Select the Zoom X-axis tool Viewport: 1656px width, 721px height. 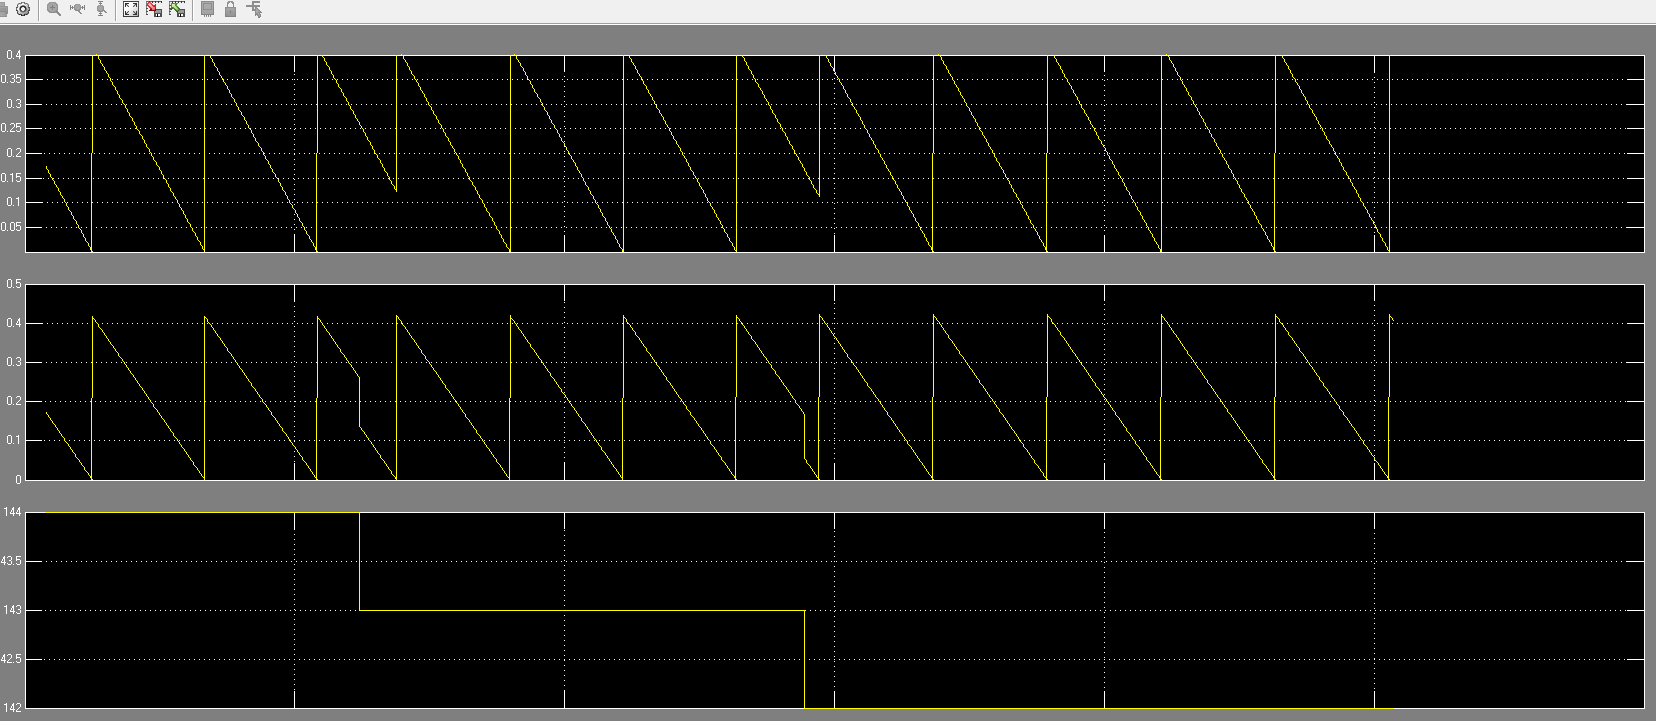coord(78,9)
